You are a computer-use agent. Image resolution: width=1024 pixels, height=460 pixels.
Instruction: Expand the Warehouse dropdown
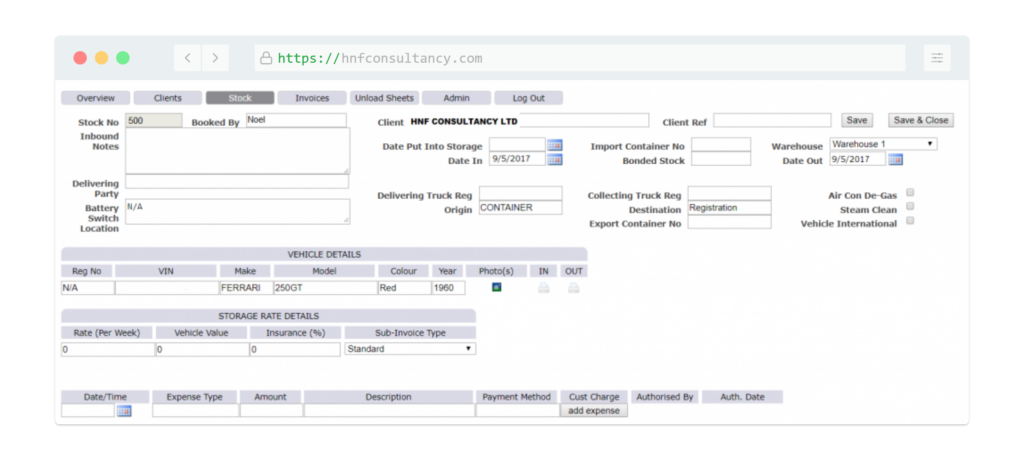883,144
